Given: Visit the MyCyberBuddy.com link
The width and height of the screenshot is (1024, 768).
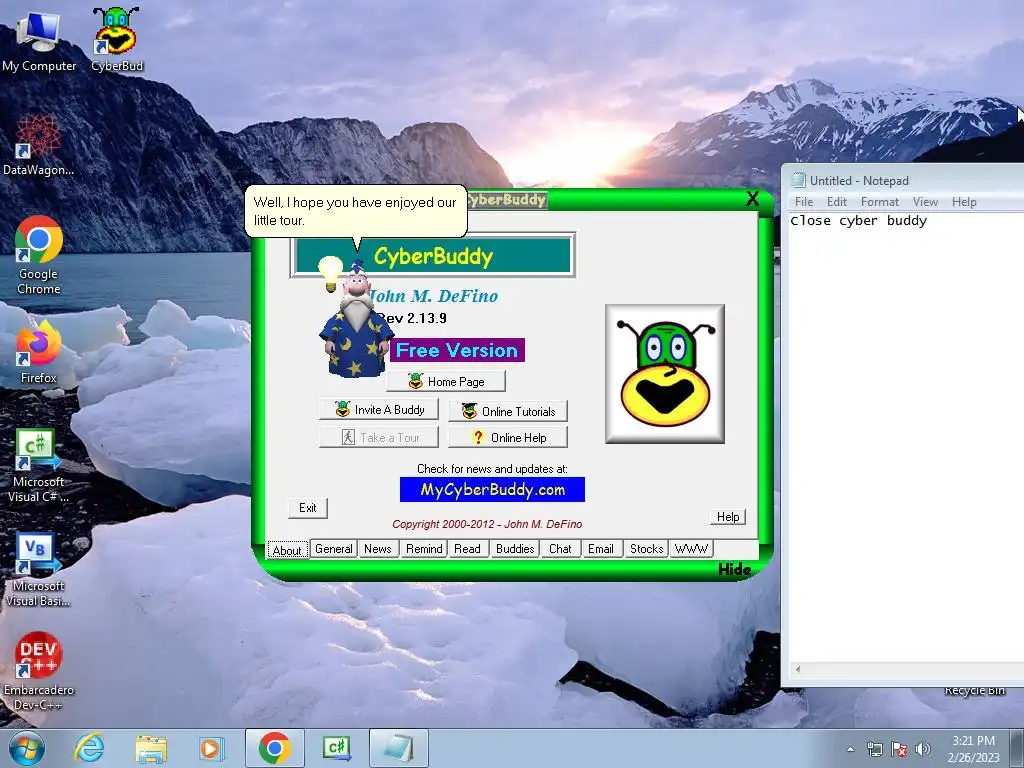Looking at the screenshot, I should (x=492, y=490).
